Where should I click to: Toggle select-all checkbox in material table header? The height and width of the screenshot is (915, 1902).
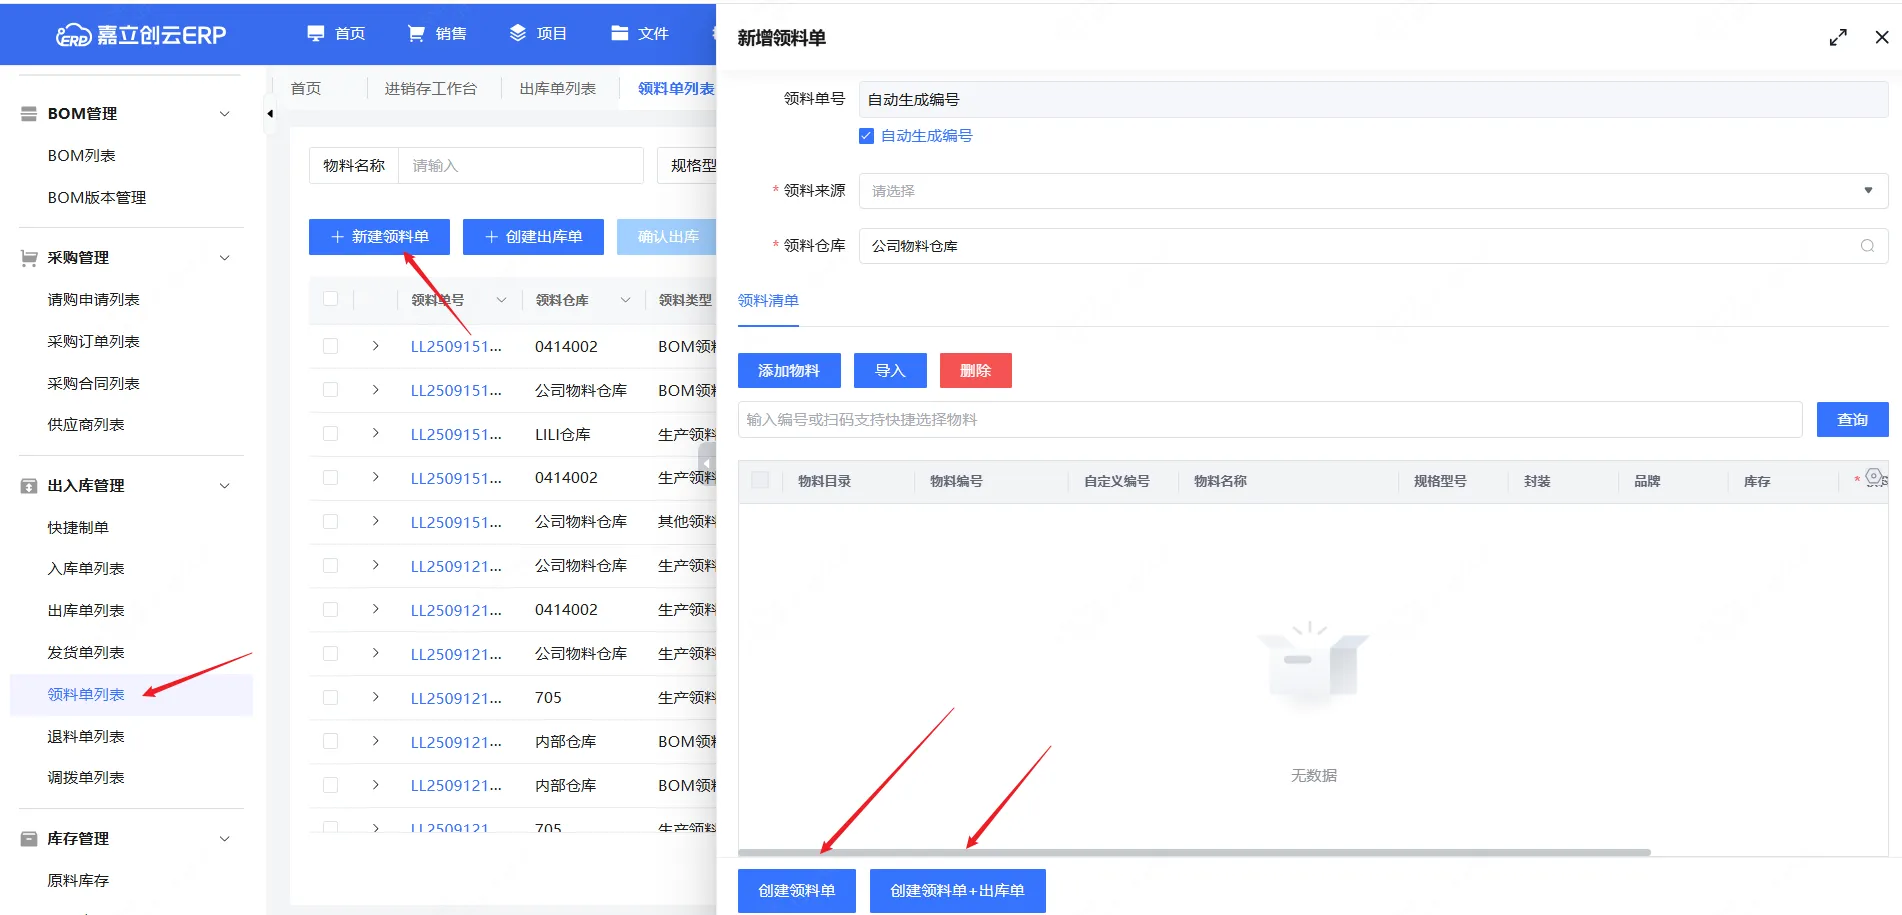click(760, 481)
